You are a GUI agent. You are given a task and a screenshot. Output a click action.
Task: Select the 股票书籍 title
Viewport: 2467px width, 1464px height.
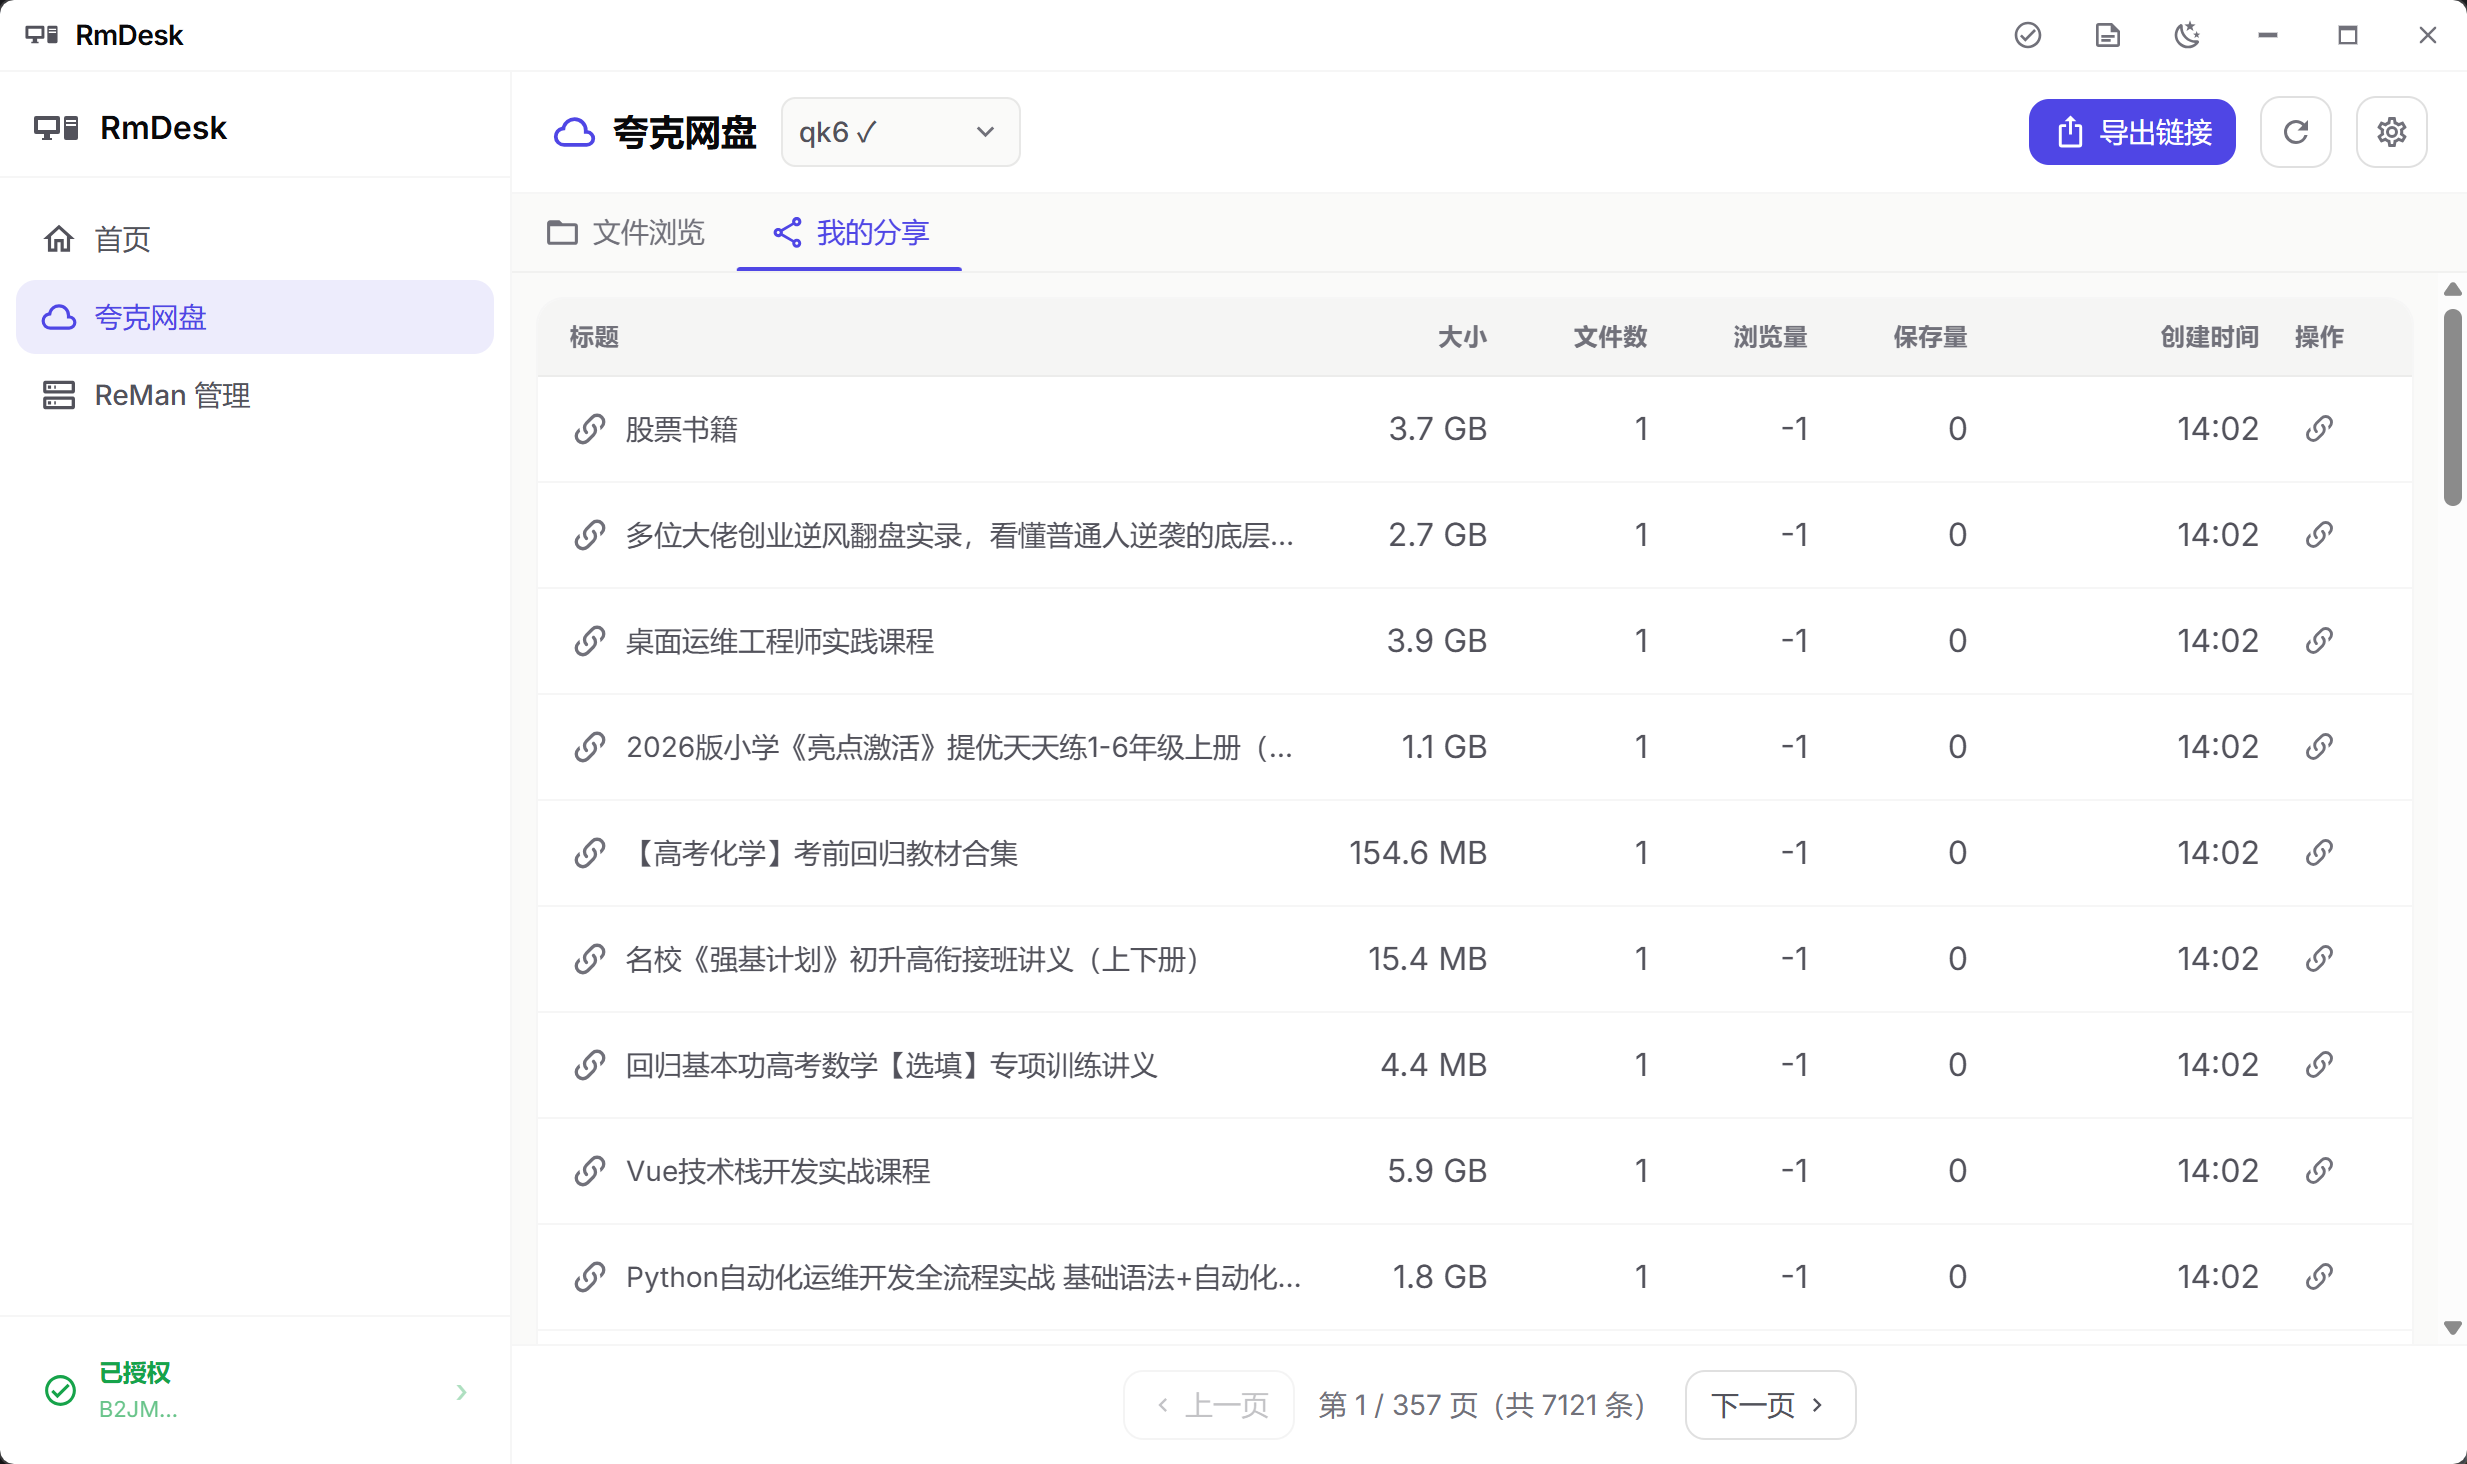tap(681, 430)
